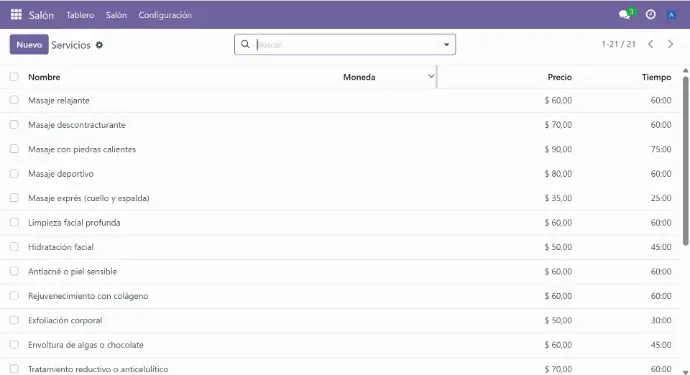Open the Salón menu item
The image size is (690, 375).
point(116,15)
